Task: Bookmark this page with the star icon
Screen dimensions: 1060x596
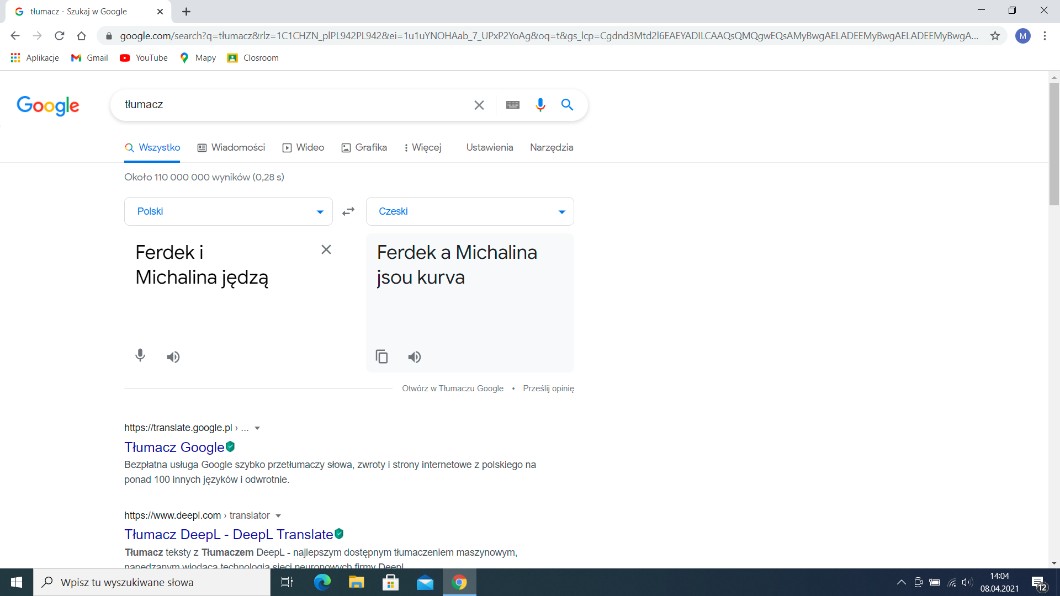Action: [995, 35]
